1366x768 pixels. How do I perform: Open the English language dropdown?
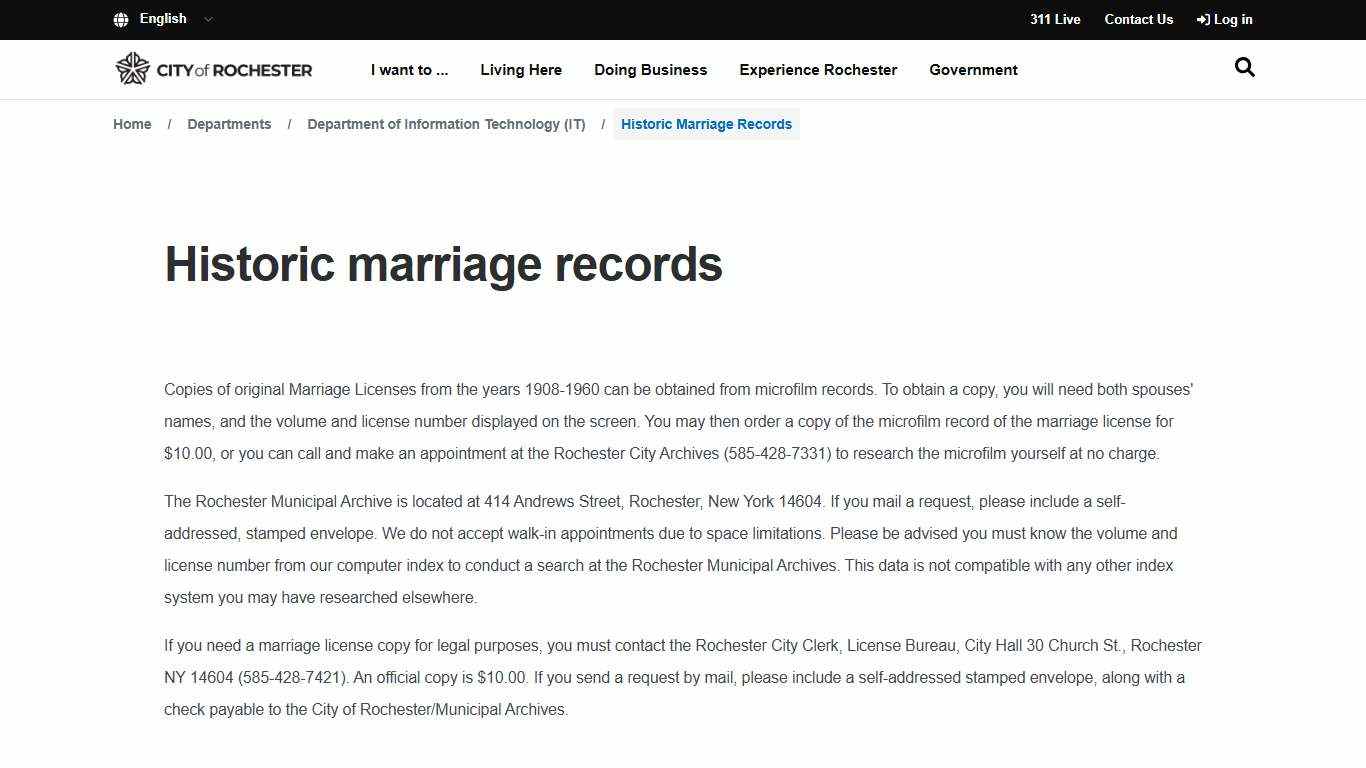(207, 19)
